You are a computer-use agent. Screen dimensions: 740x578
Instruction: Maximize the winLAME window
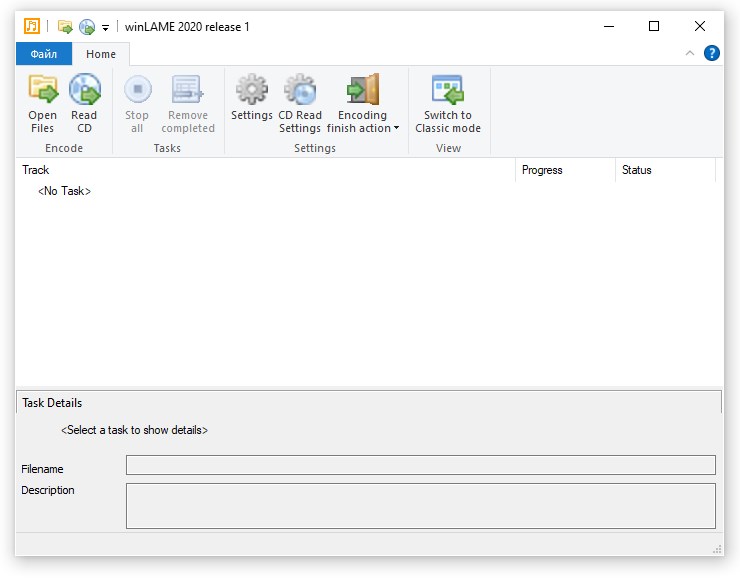point(654,26)
